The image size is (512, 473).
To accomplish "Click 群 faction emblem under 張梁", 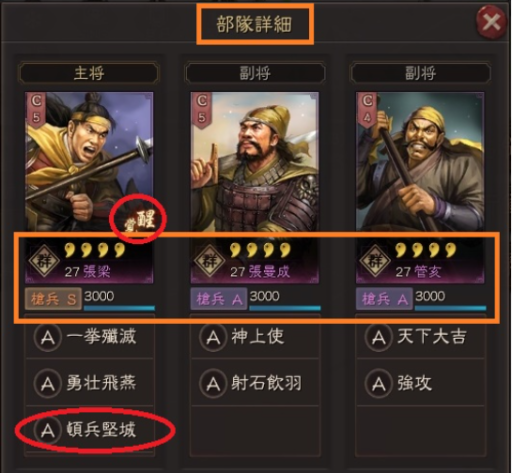I will pyautogui.click(x=44, y=261).
